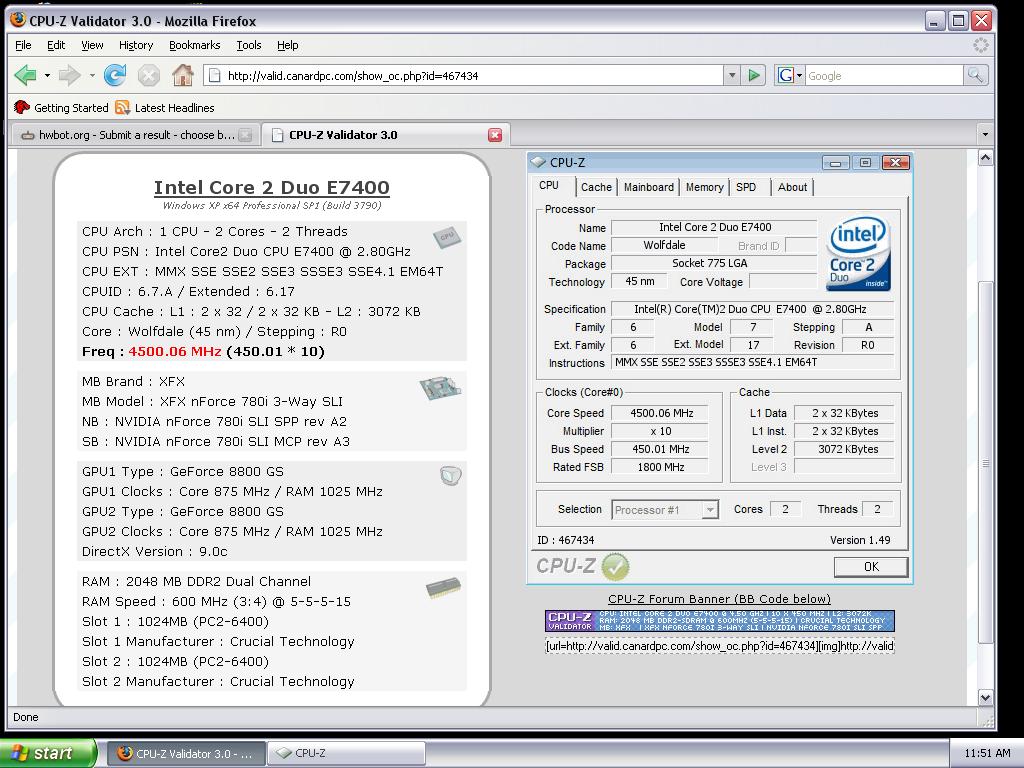Click the ID : 467434 text
The height and width of the screenshot is (768, 1024).
(x=566, y=540)
